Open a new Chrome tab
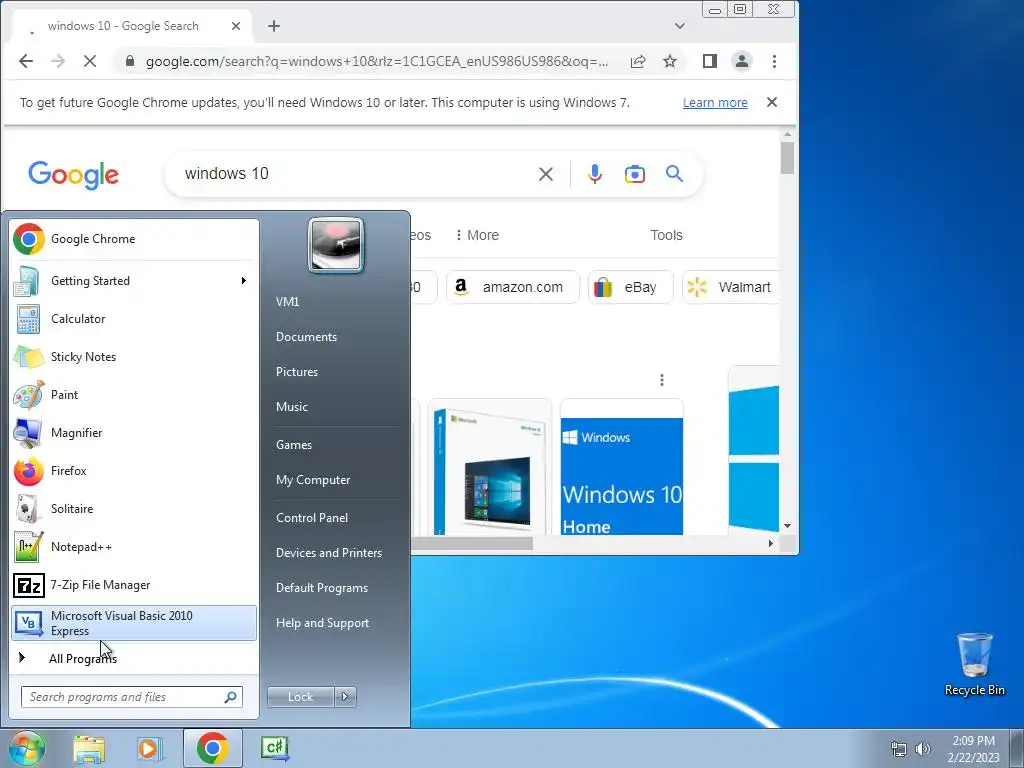 tap(274, 26)
